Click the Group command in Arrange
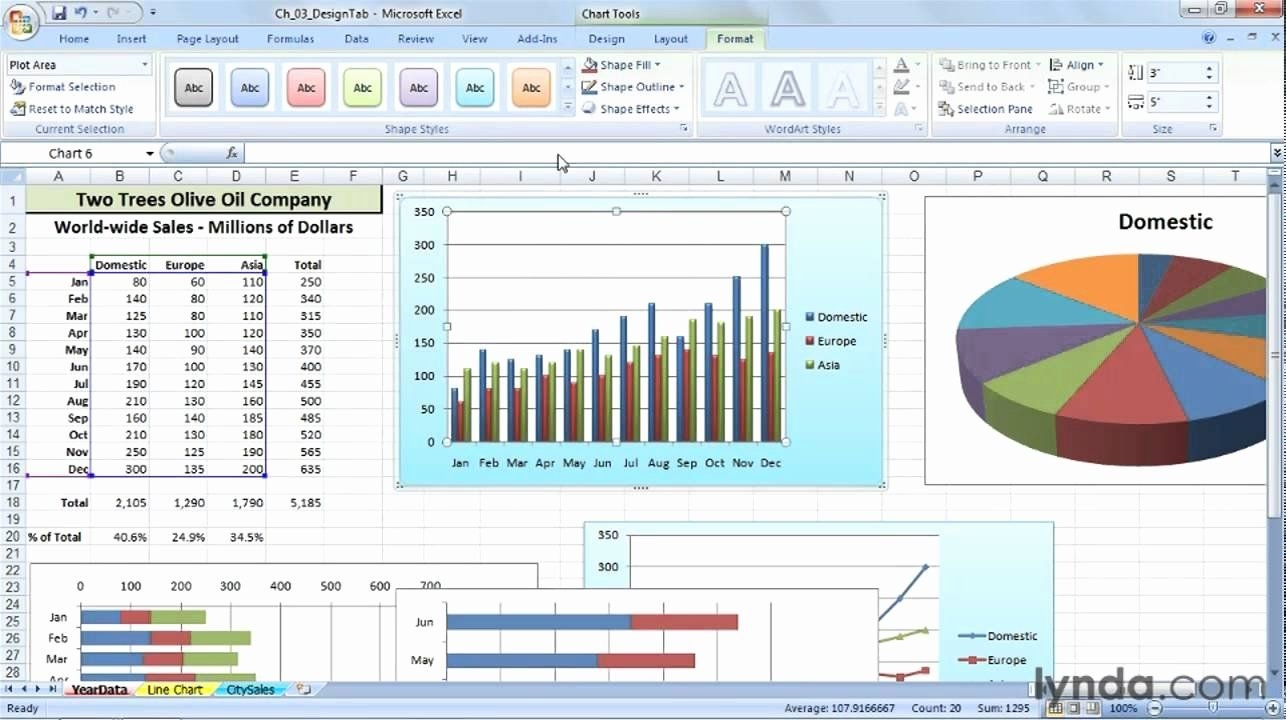 coord(1078,86)
